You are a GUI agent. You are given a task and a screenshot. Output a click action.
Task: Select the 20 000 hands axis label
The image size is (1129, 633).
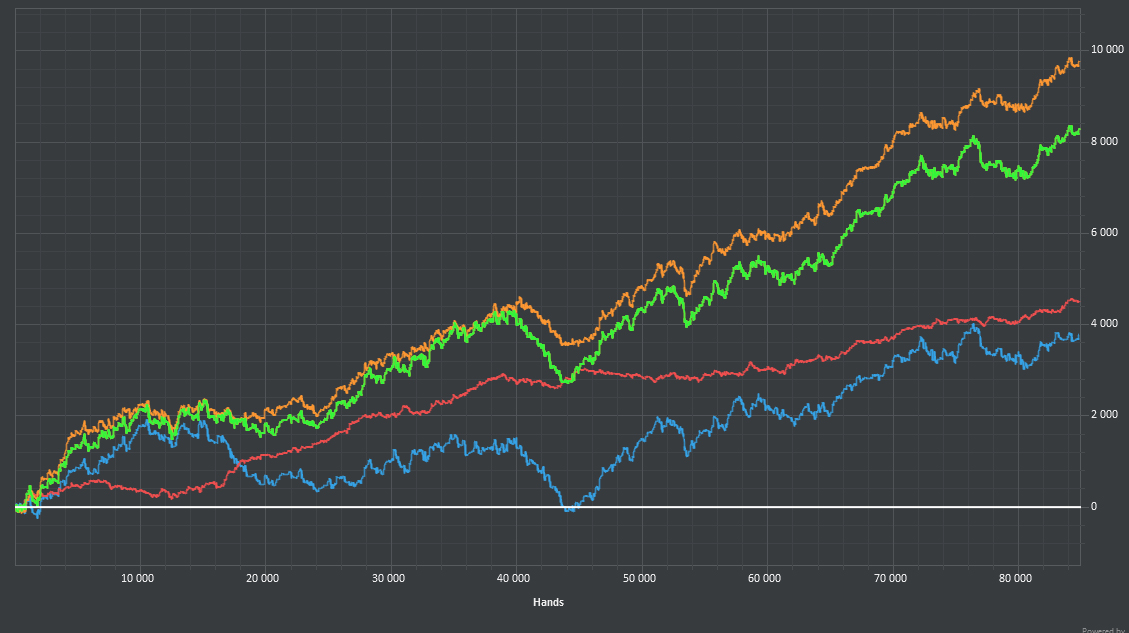(x=262, y=578)
